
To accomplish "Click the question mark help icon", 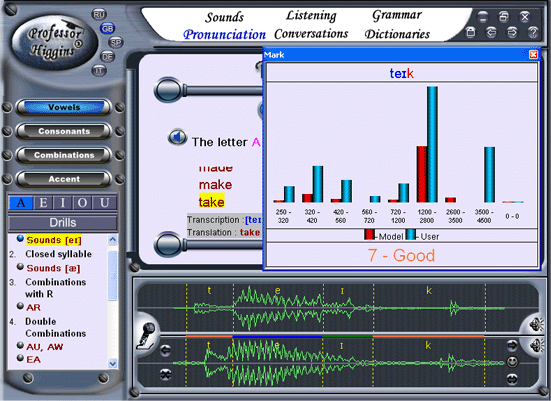I will click(x=533, y=32).
